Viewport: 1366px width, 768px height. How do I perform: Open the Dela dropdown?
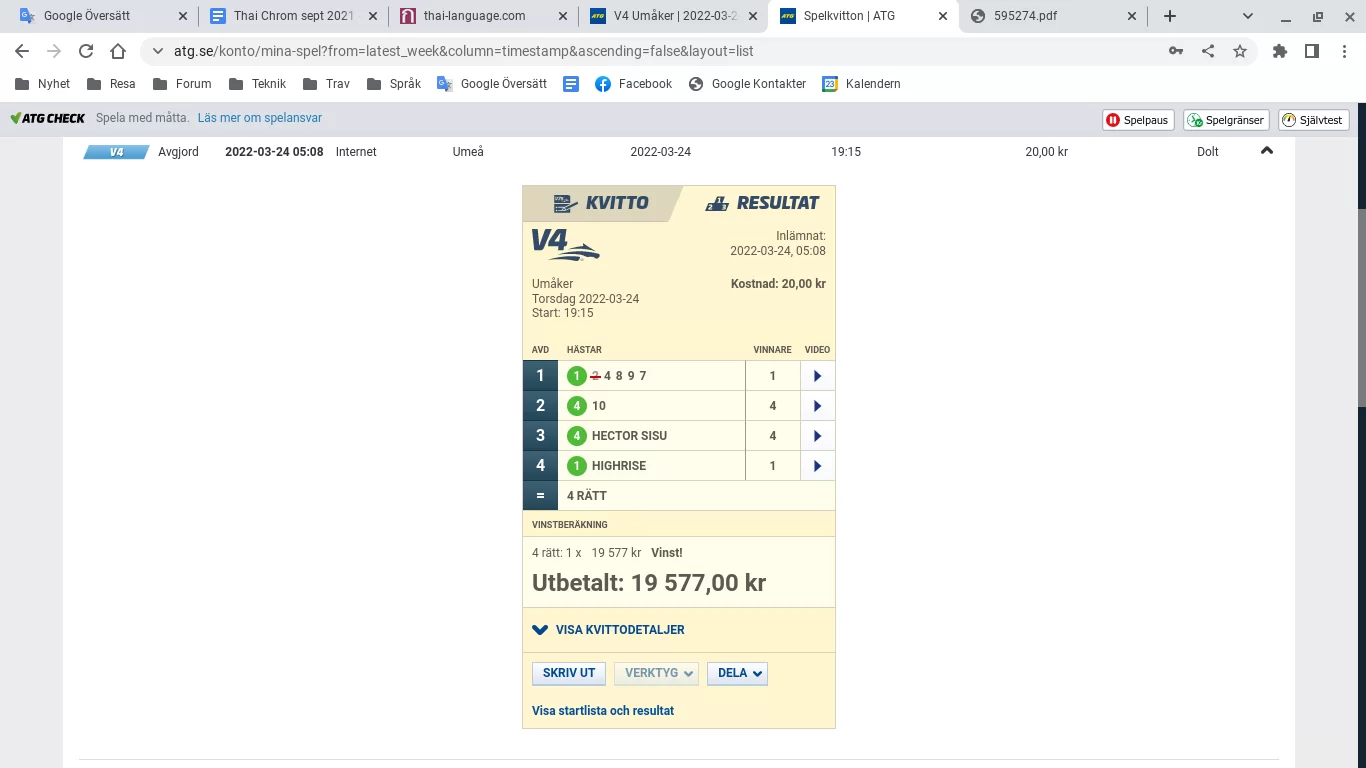[x=737, y=673]
